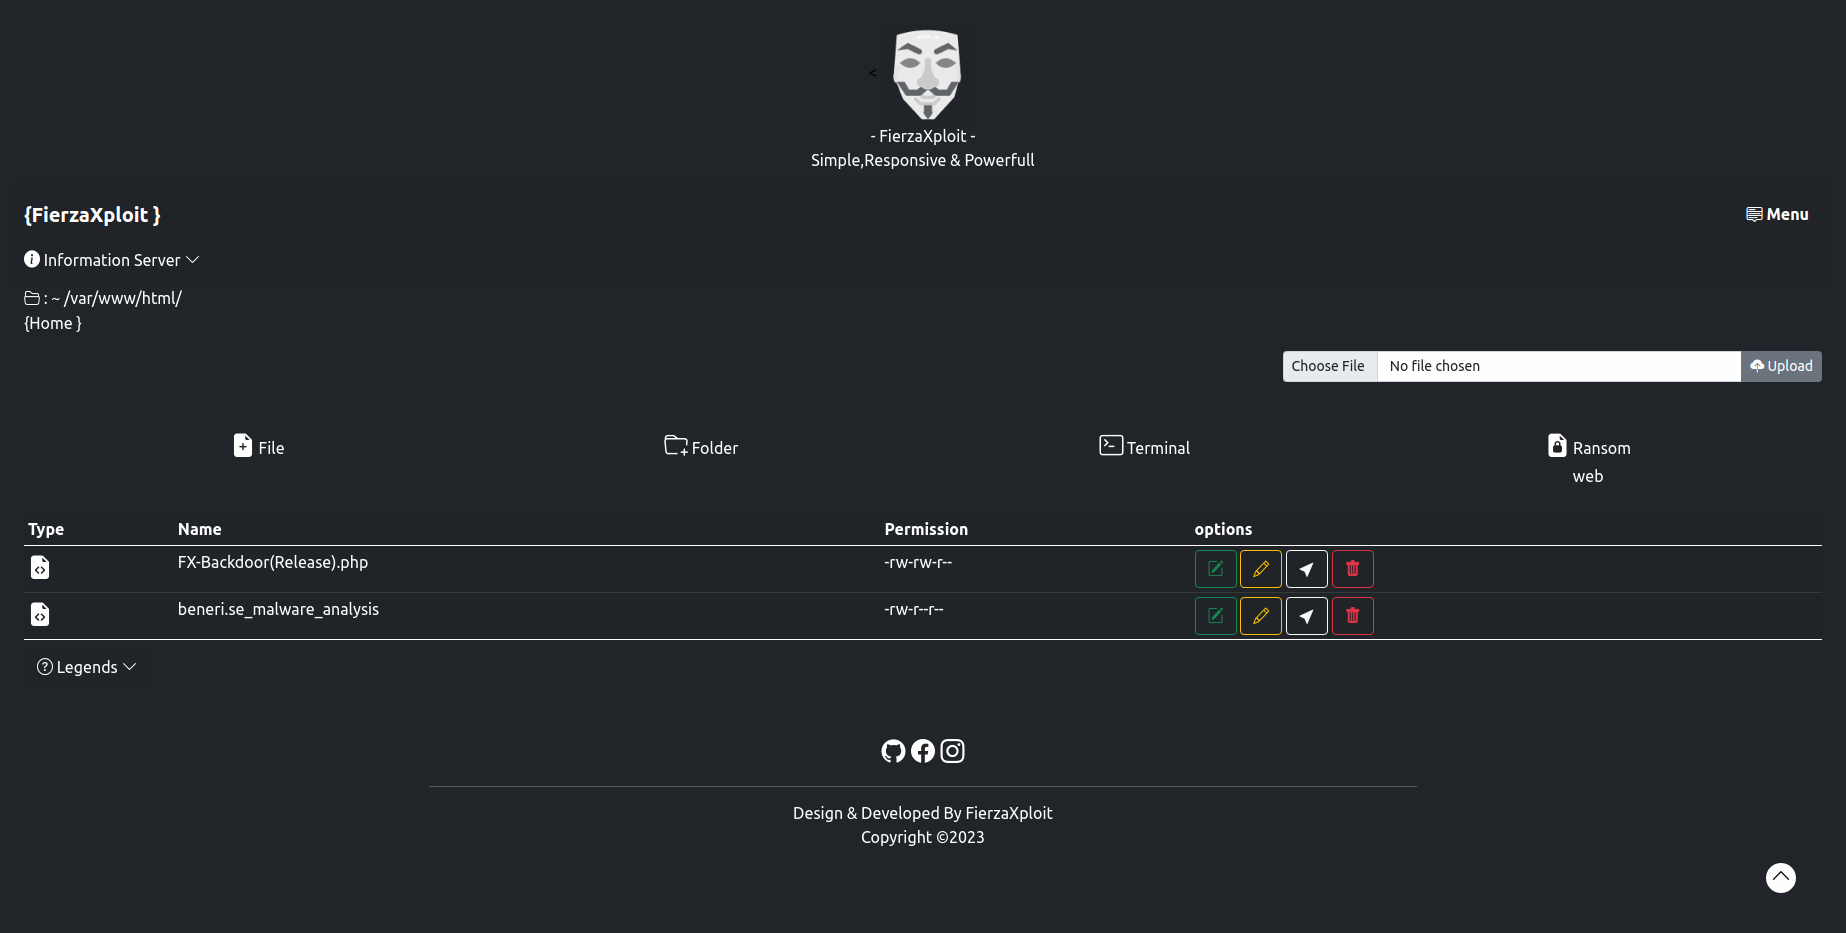Click the white arrow icon for beneri.se_malware_analysis
This screenshot has width=1846, height=933.
pyautogui.click(x=1307, y=616)
